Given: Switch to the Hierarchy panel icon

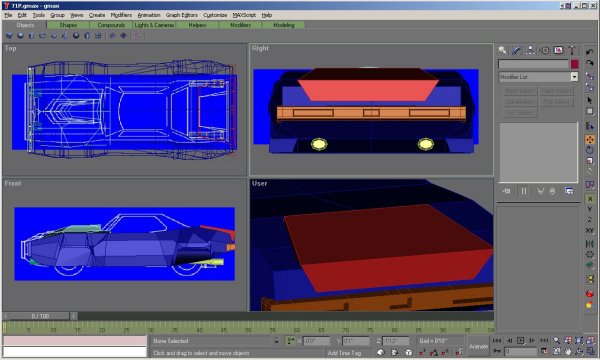Looking at the screenshot, I should 530,50.
